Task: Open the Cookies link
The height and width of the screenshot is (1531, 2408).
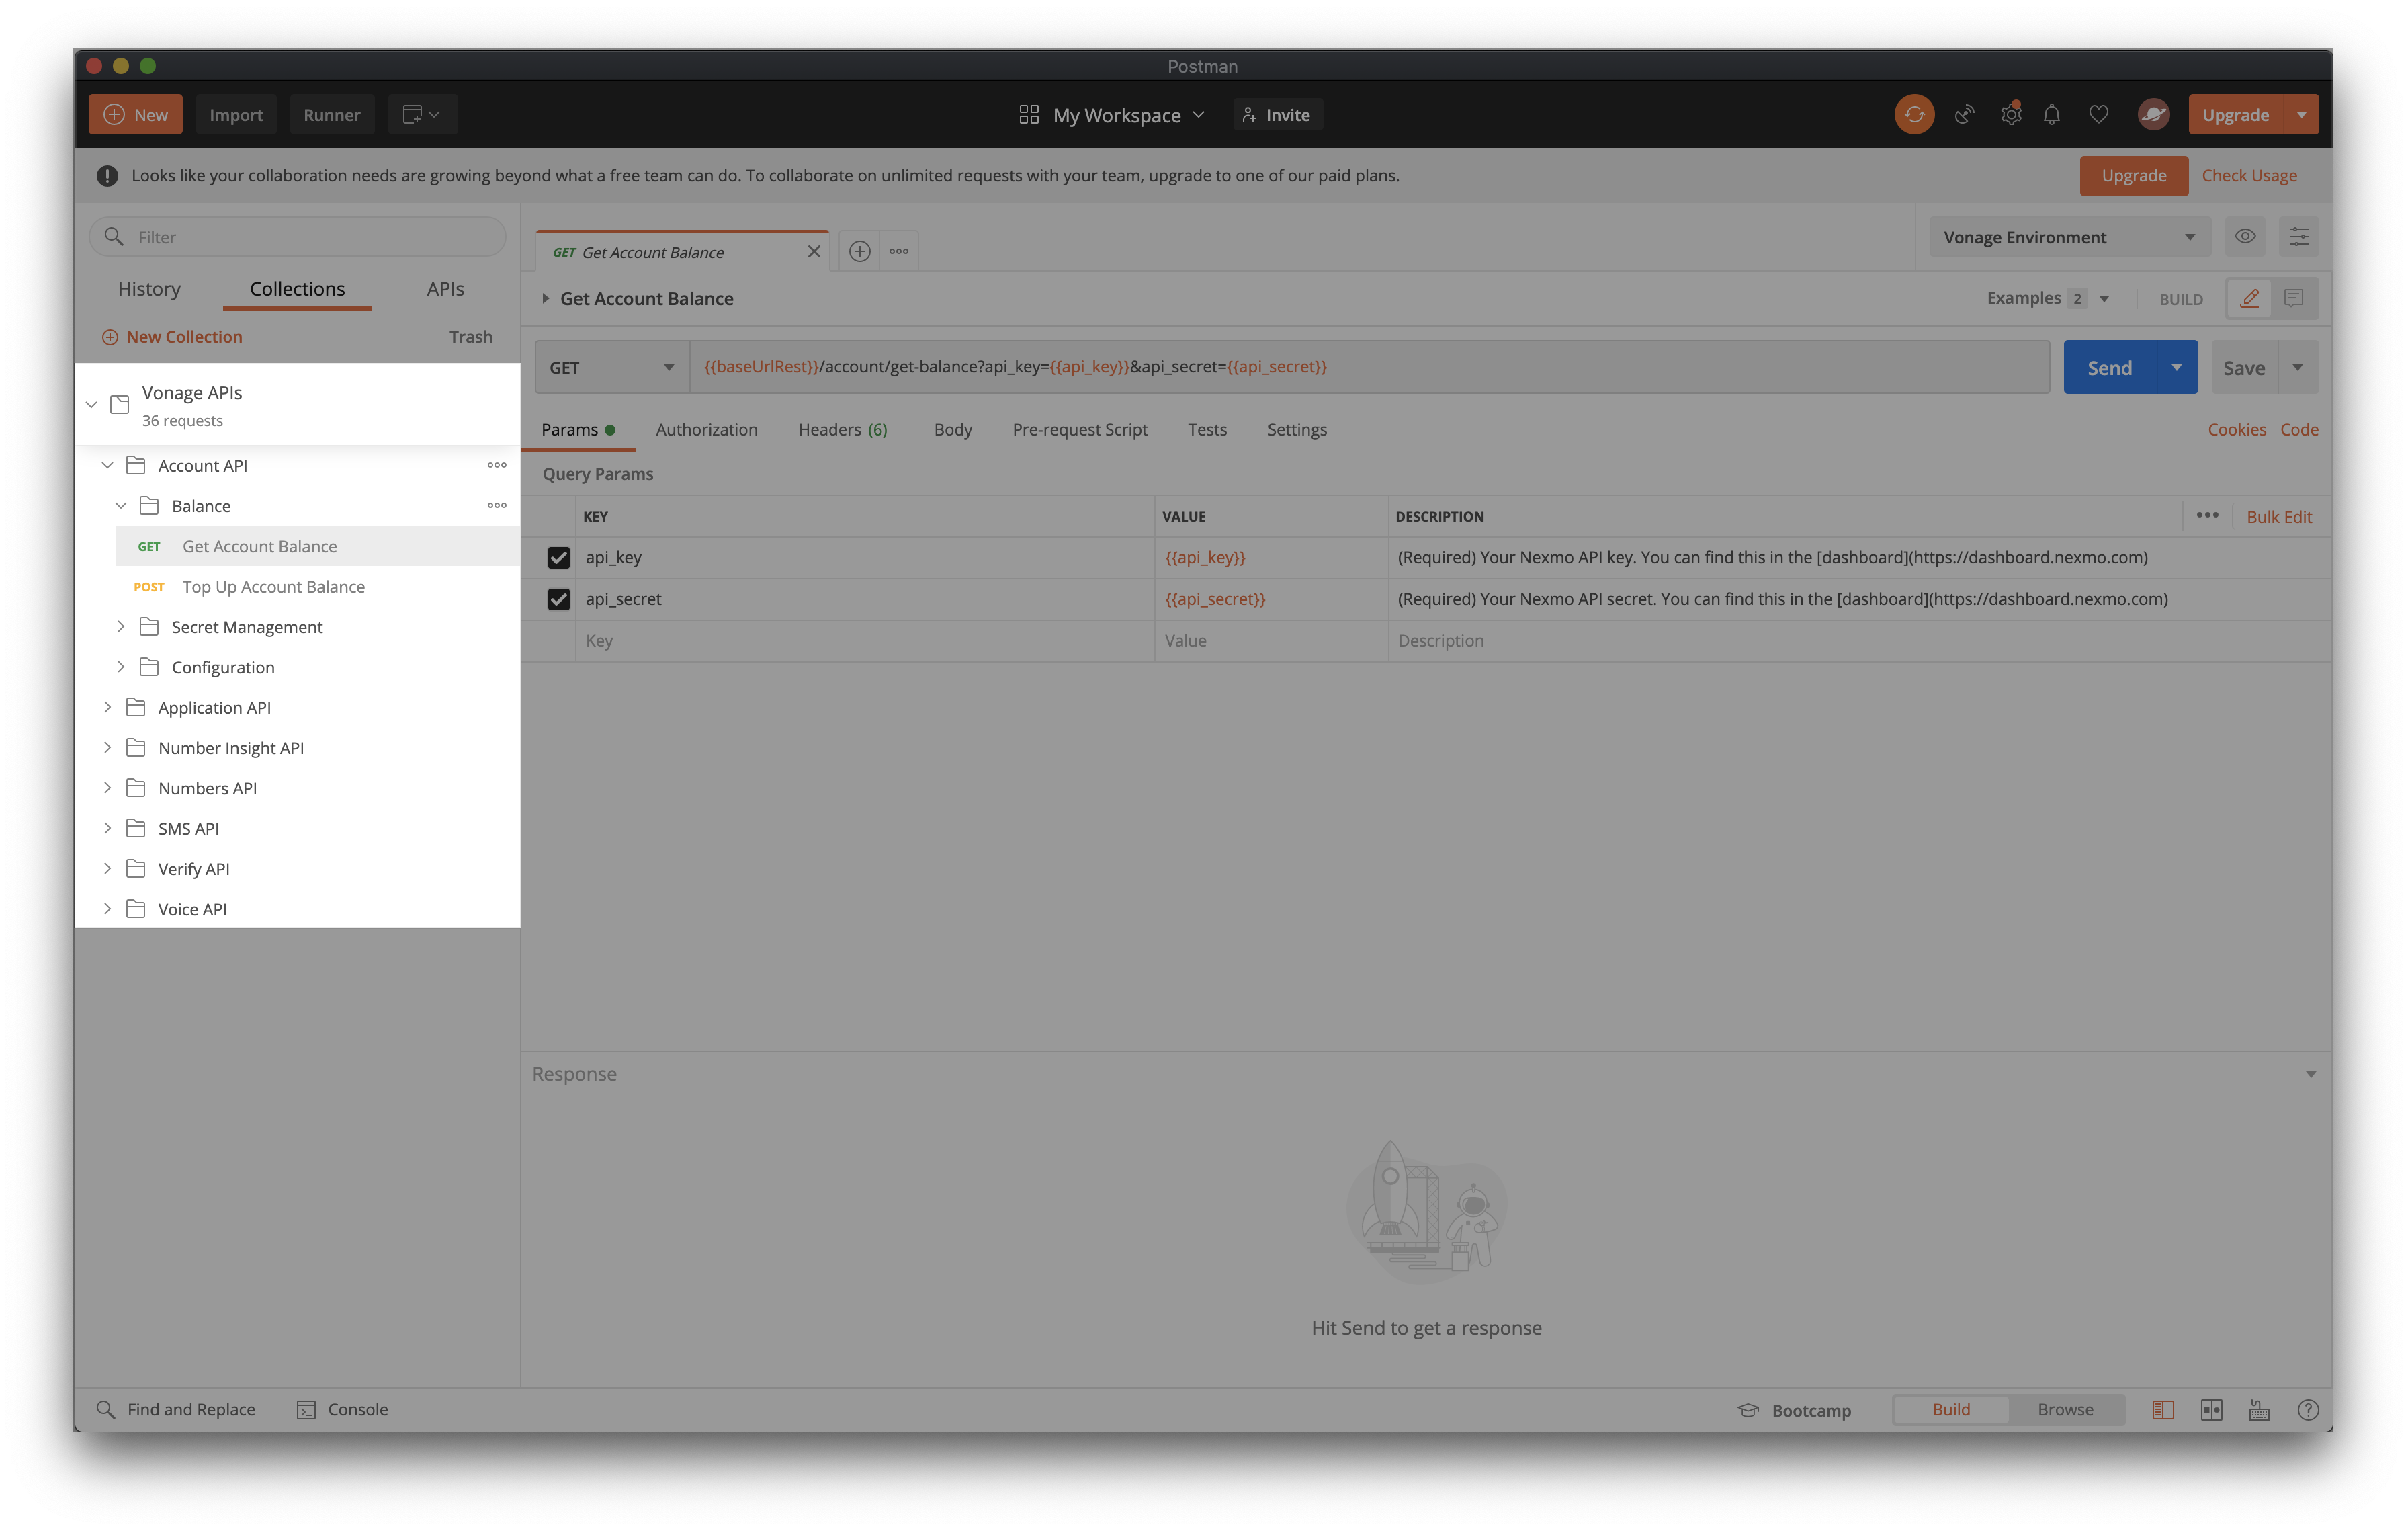Action: [2236, 429]
